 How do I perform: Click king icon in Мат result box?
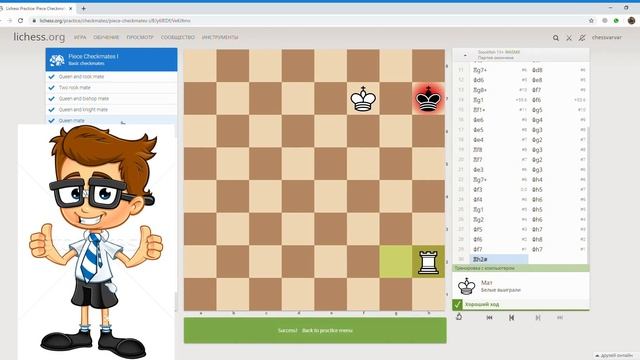tap(466, 286)
